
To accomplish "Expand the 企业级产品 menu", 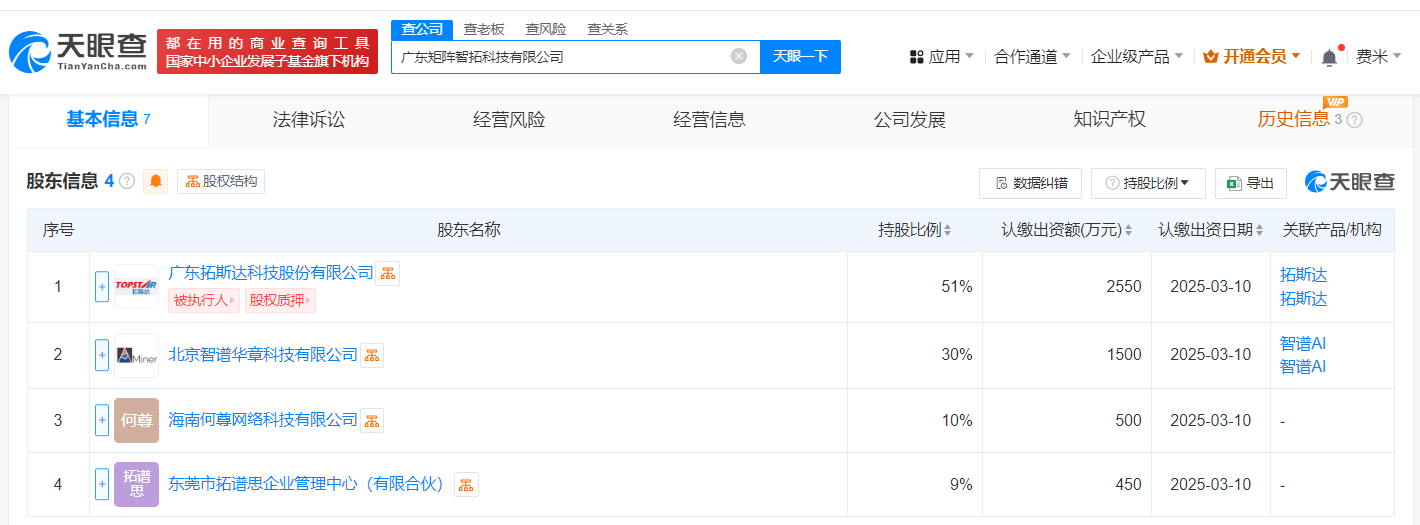I will point(1136,57).
